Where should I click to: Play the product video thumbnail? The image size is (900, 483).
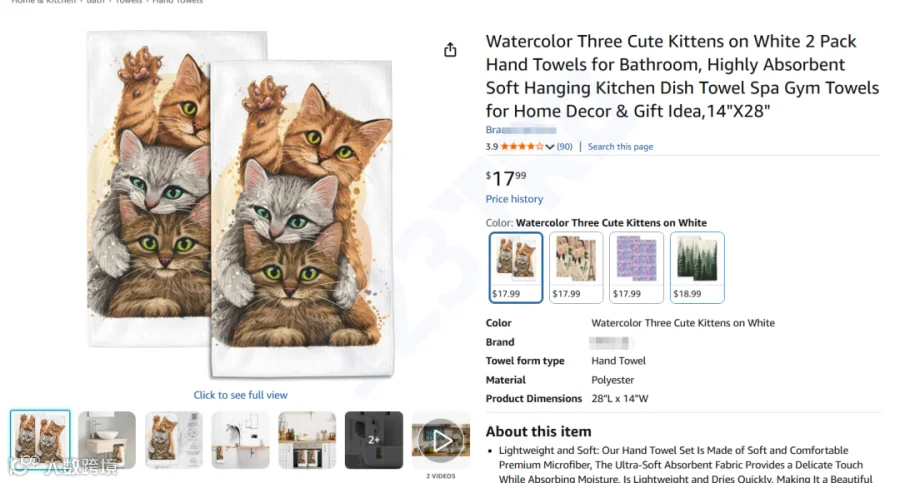[x=441, y=441]
